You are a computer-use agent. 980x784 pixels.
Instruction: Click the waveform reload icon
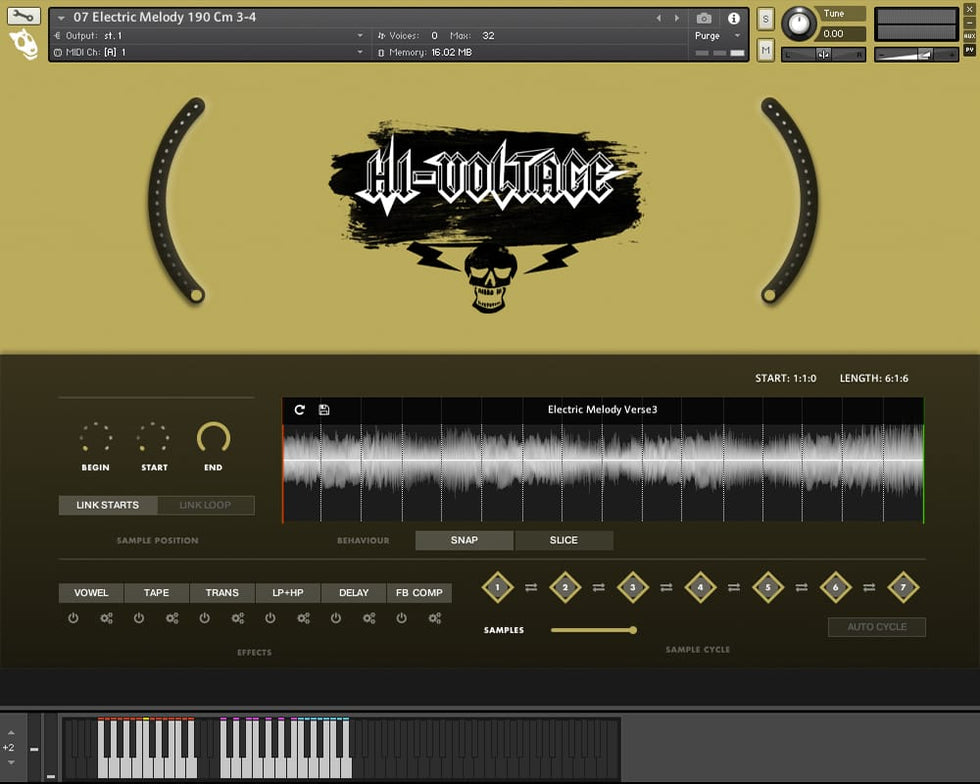(300, 410)
